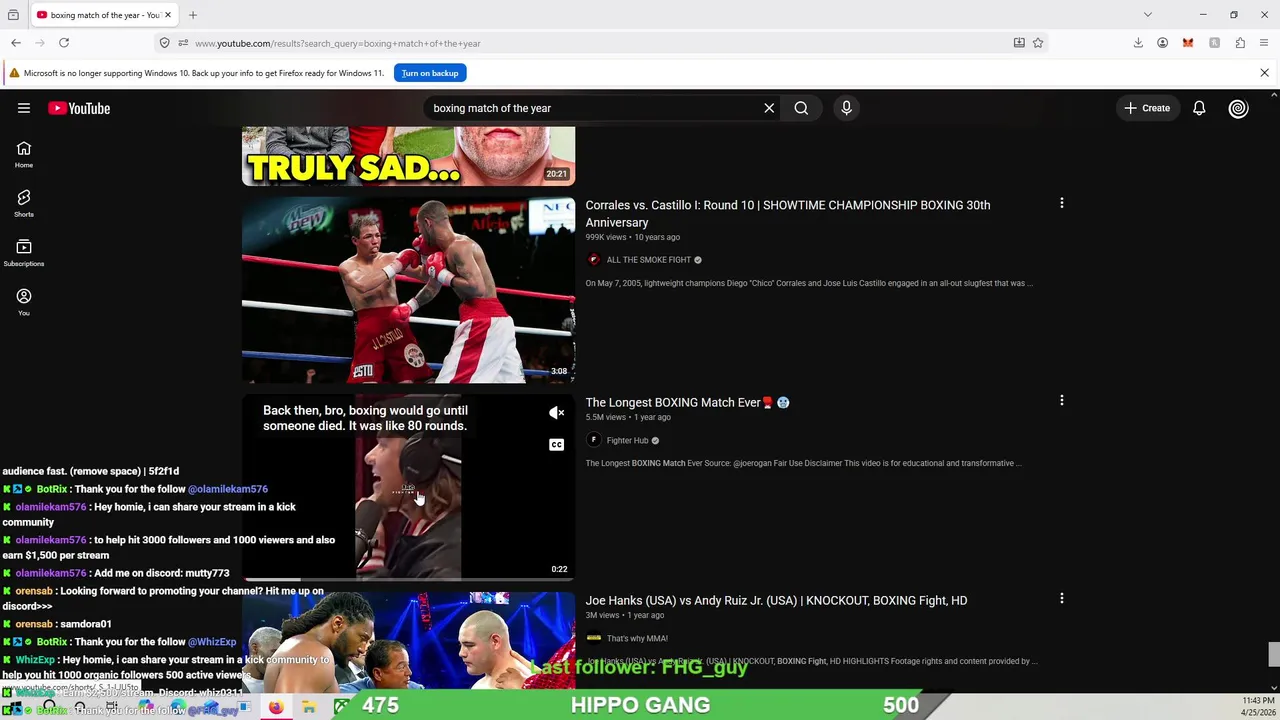Open the Create menu
Screen dimensions: 1280x720
coord(1146,108)
